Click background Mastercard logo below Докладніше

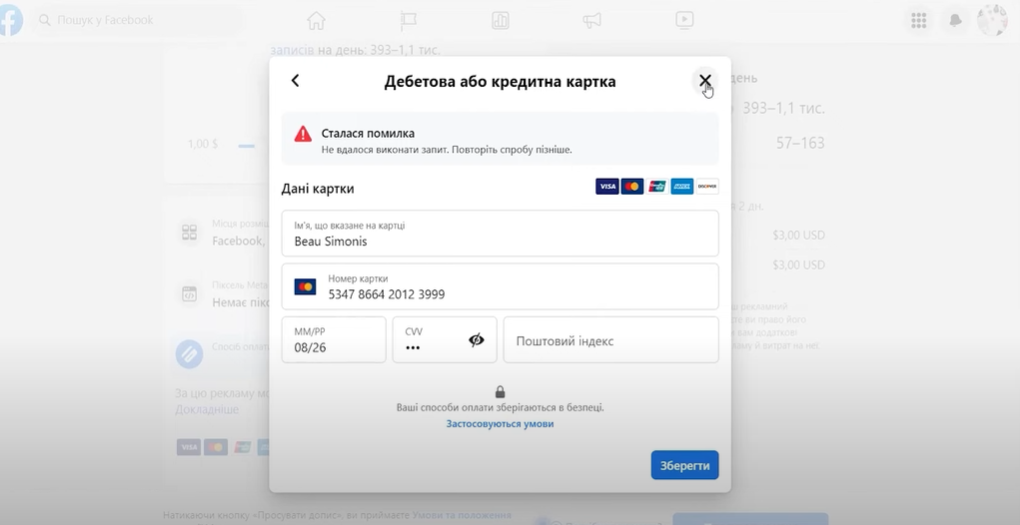pyautogui.click(x=215, y=447)
